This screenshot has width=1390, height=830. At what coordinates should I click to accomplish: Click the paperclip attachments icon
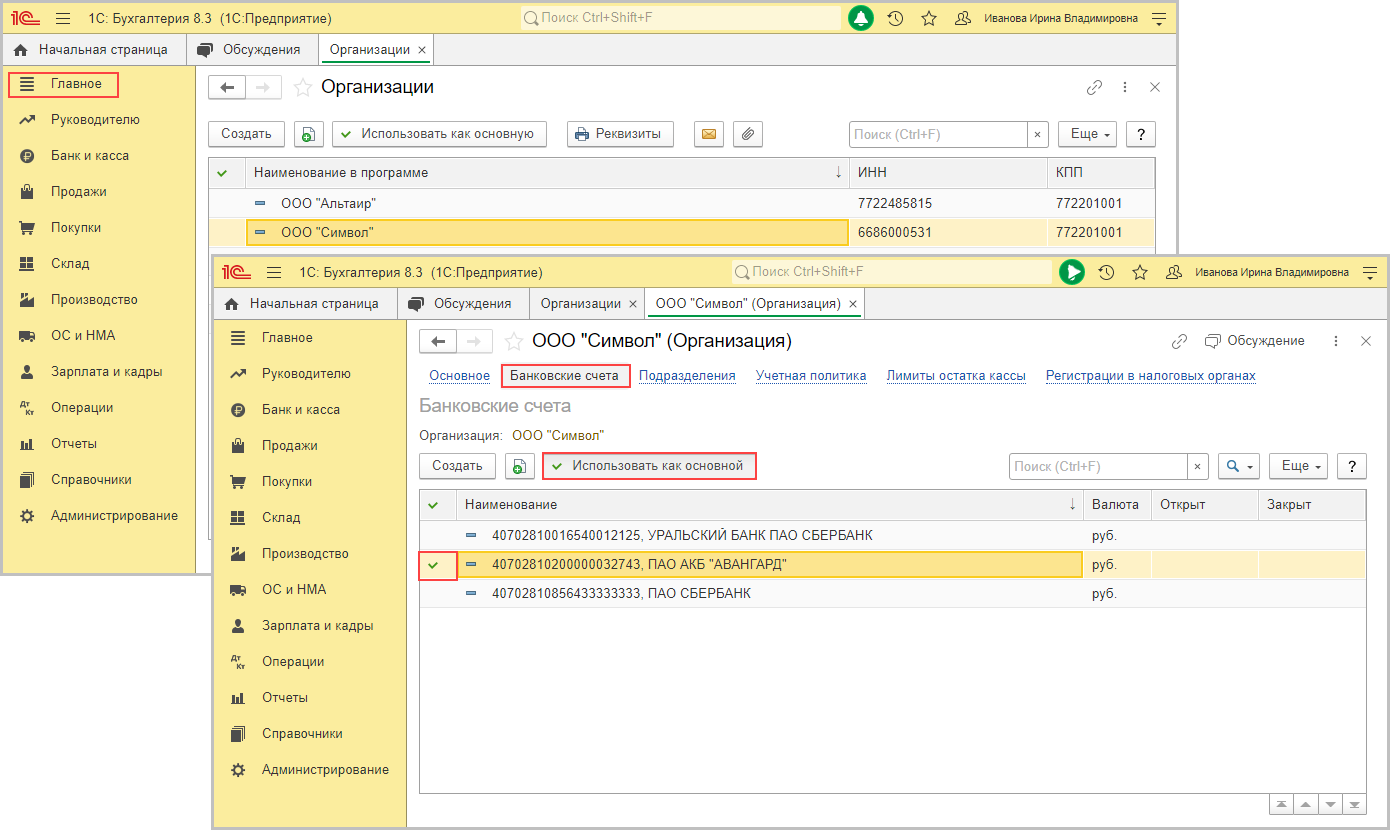(x=748, y=134)
